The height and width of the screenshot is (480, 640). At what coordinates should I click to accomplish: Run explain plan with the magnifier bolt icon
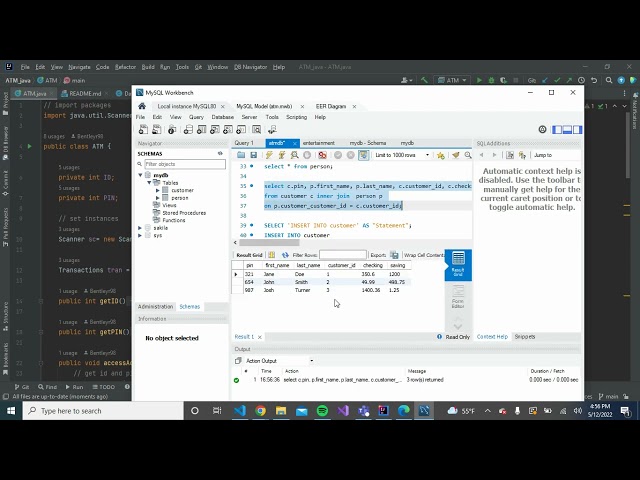click(x=294, y=155)
